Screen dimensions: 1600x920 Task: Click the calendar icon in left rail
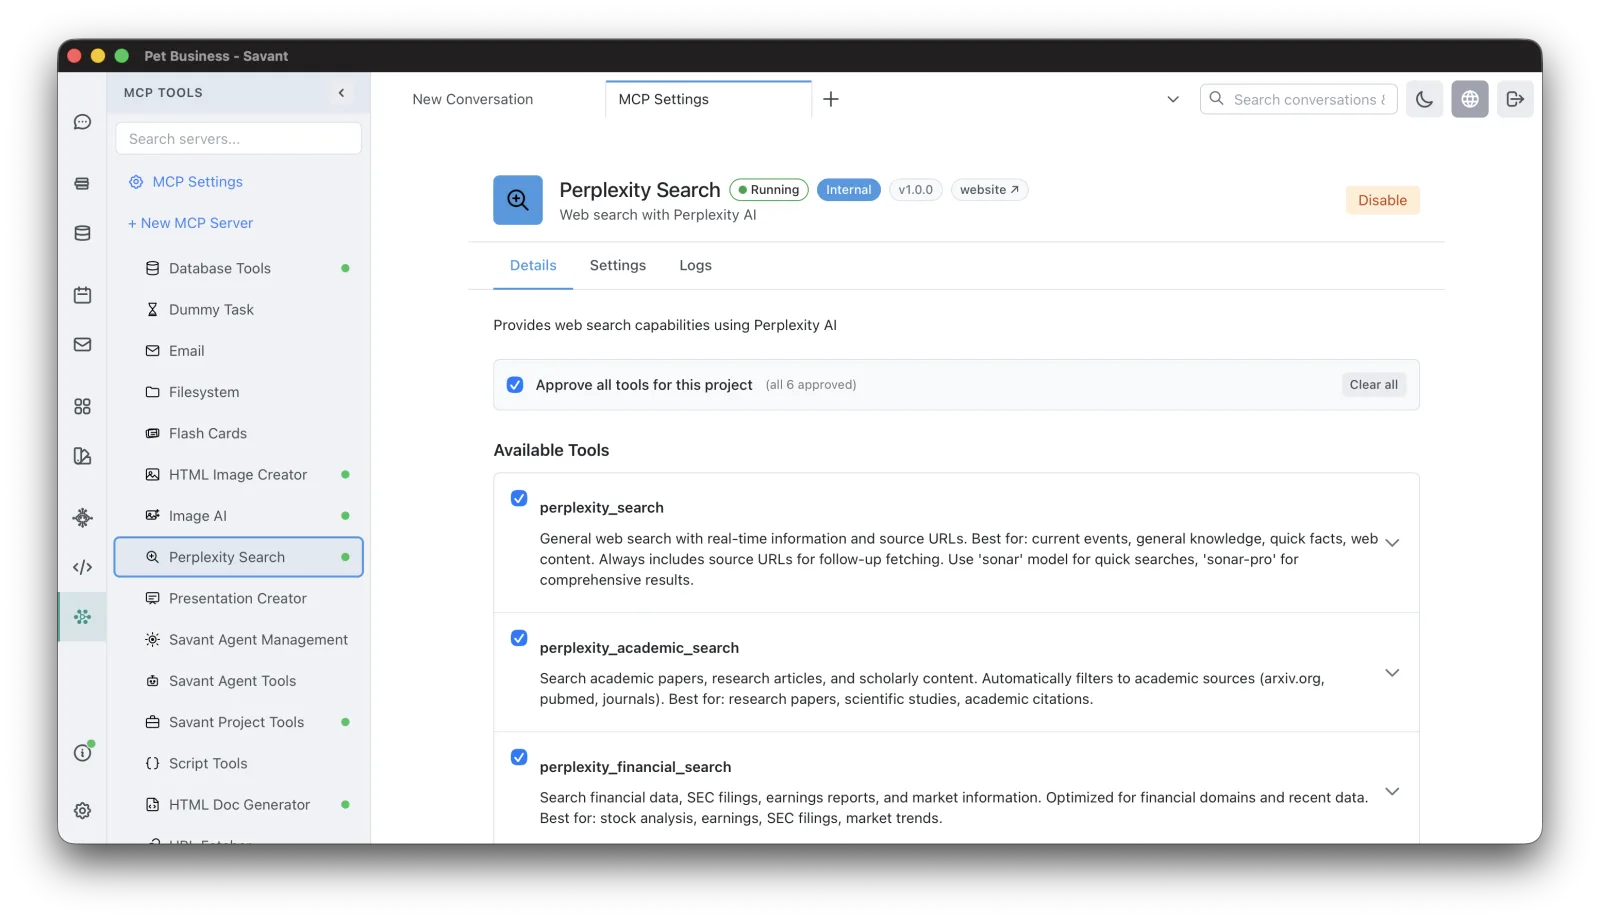(83, 295)
